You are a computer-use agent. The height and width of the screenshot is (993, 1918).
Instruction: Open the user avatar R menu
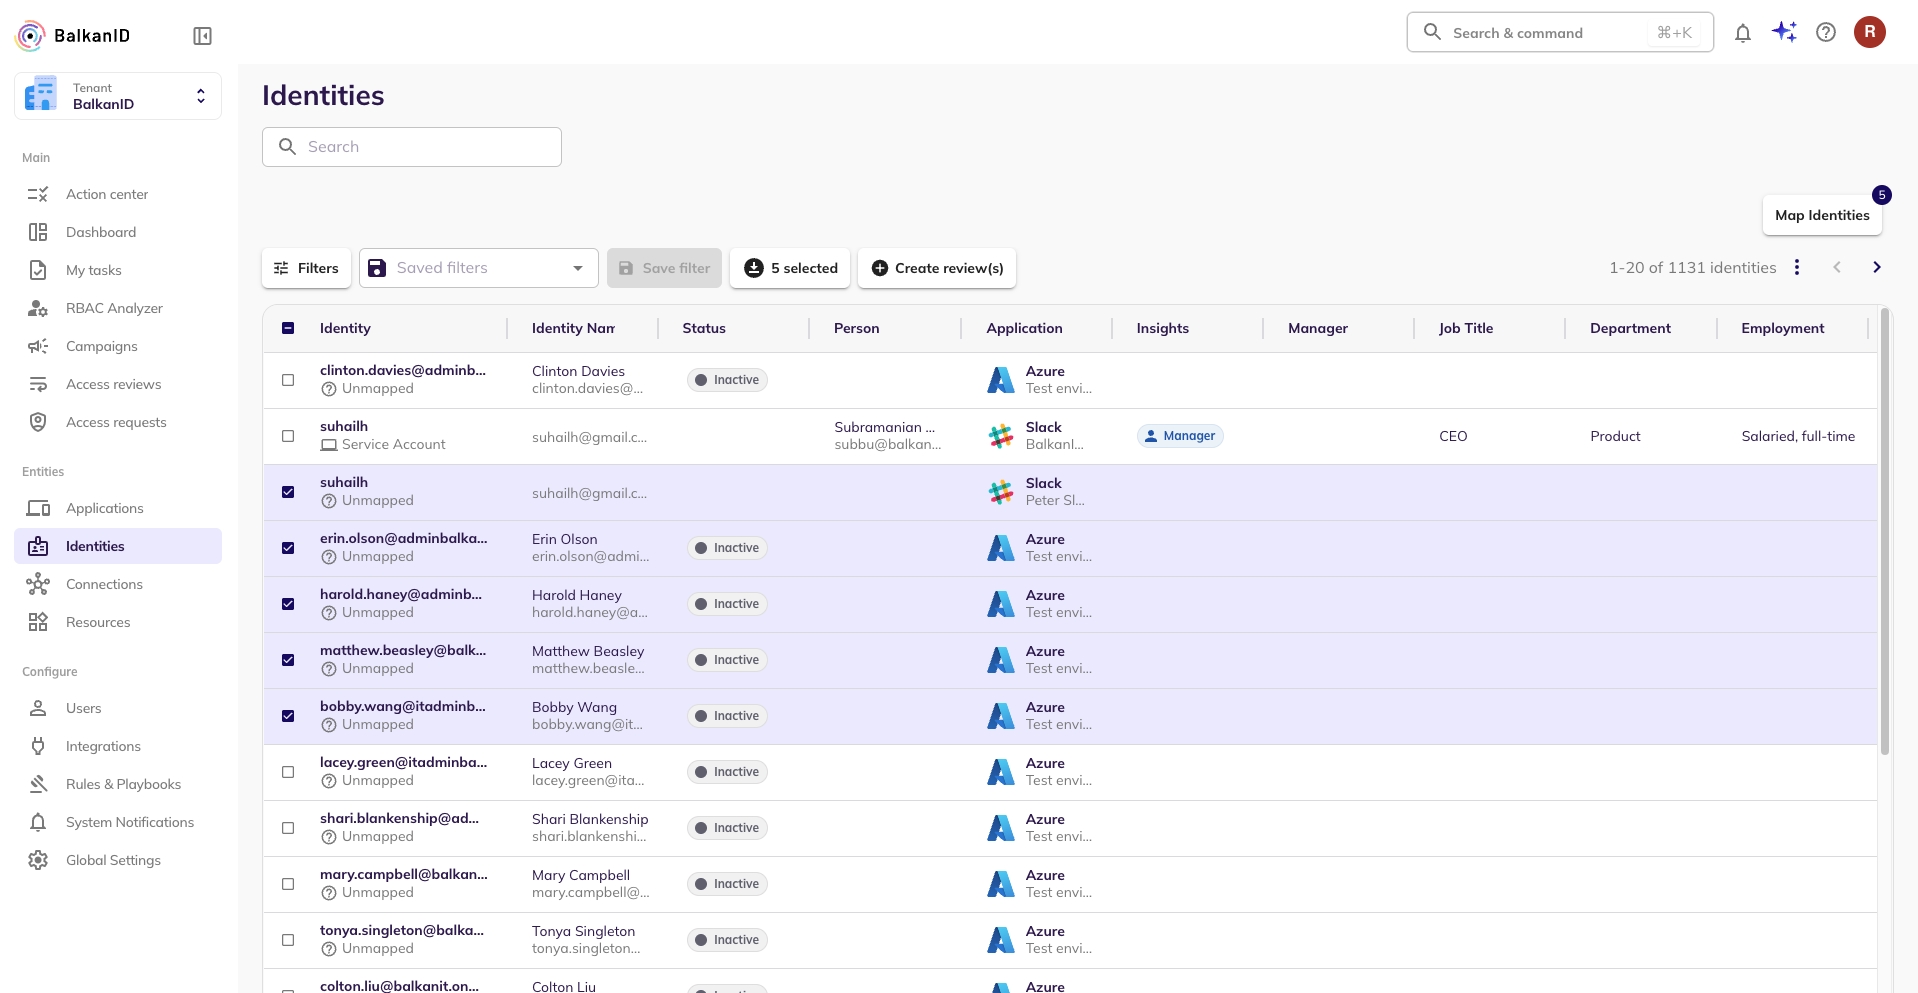click(1869, 32)
